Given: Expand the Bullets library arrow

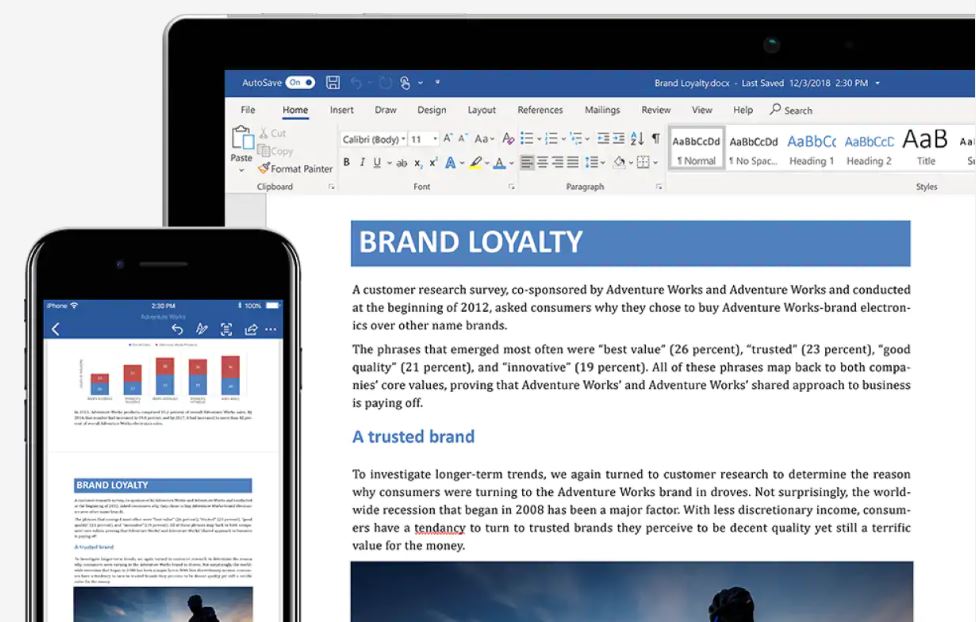Looking at the screenshot, I should click(539, 139).
